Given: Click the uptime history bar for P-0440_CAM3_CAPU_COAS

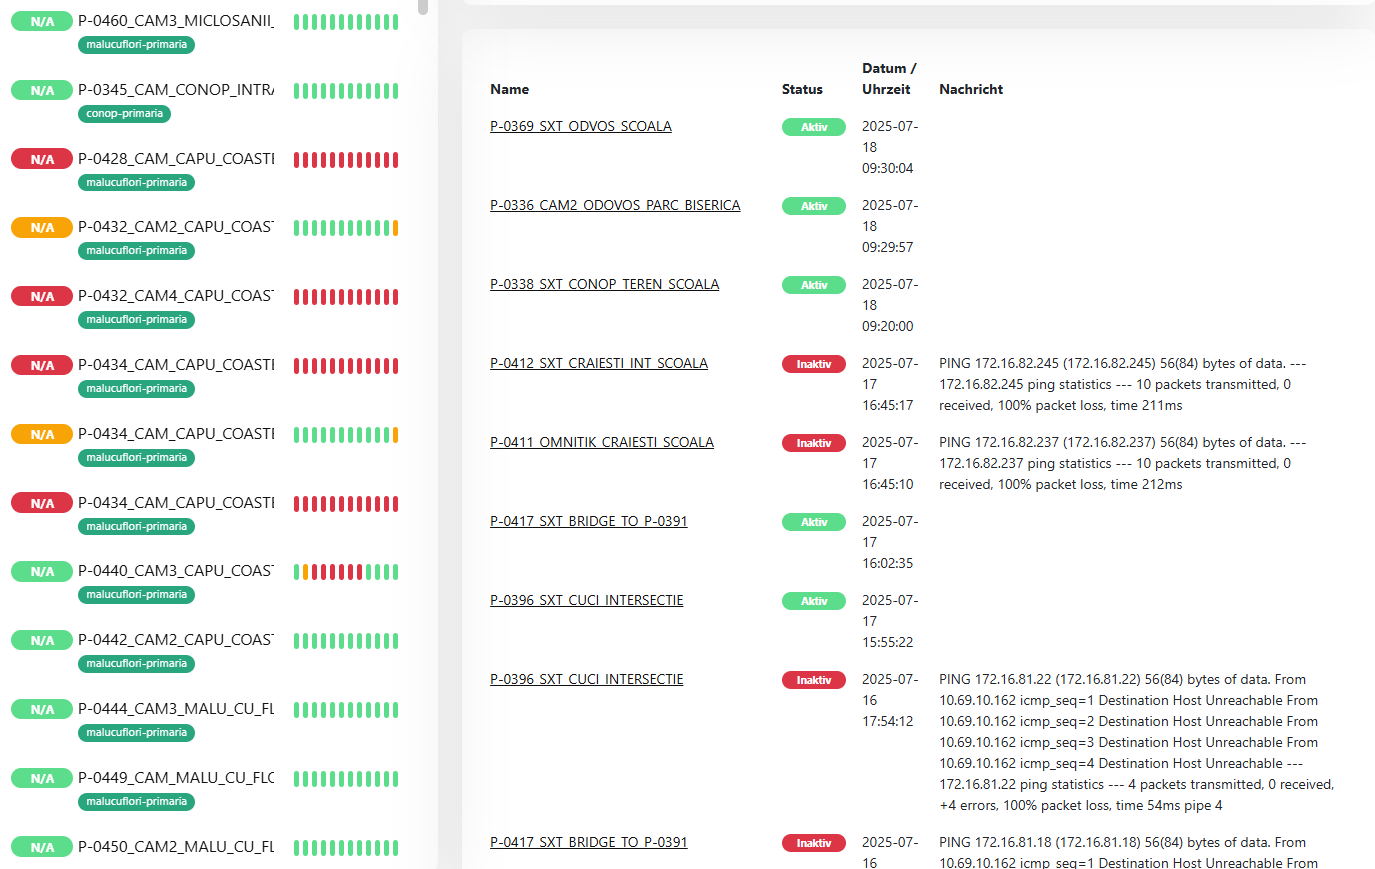Looking at the screenshot, I should (x=345, y=572).
